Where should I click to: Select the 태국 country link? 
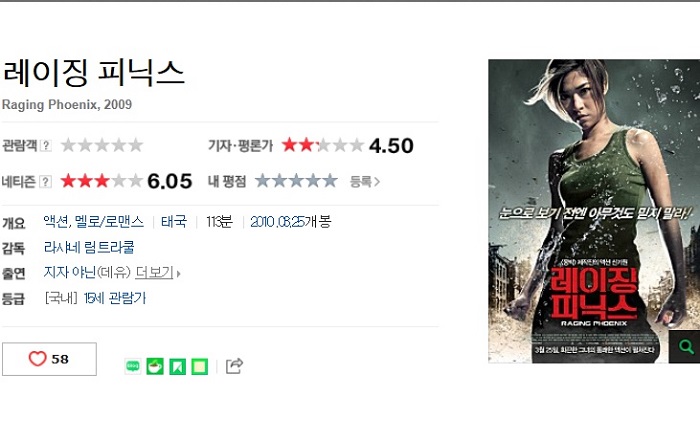(174, 221)
